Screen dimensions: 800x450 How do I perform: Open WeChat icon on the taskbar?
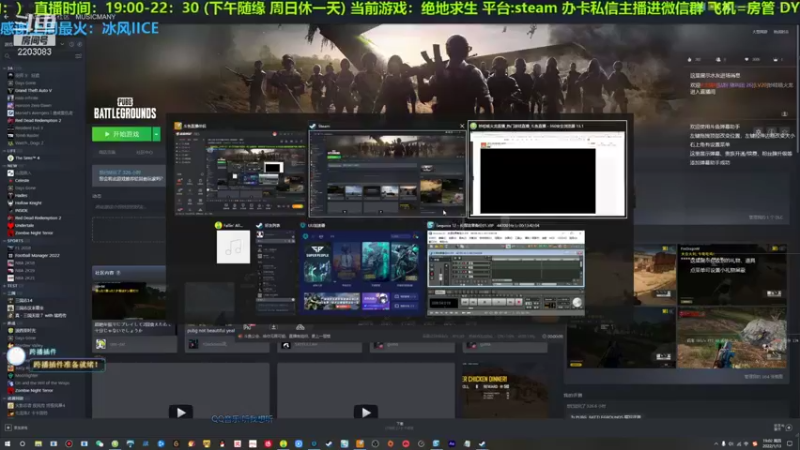coord(99,444)
